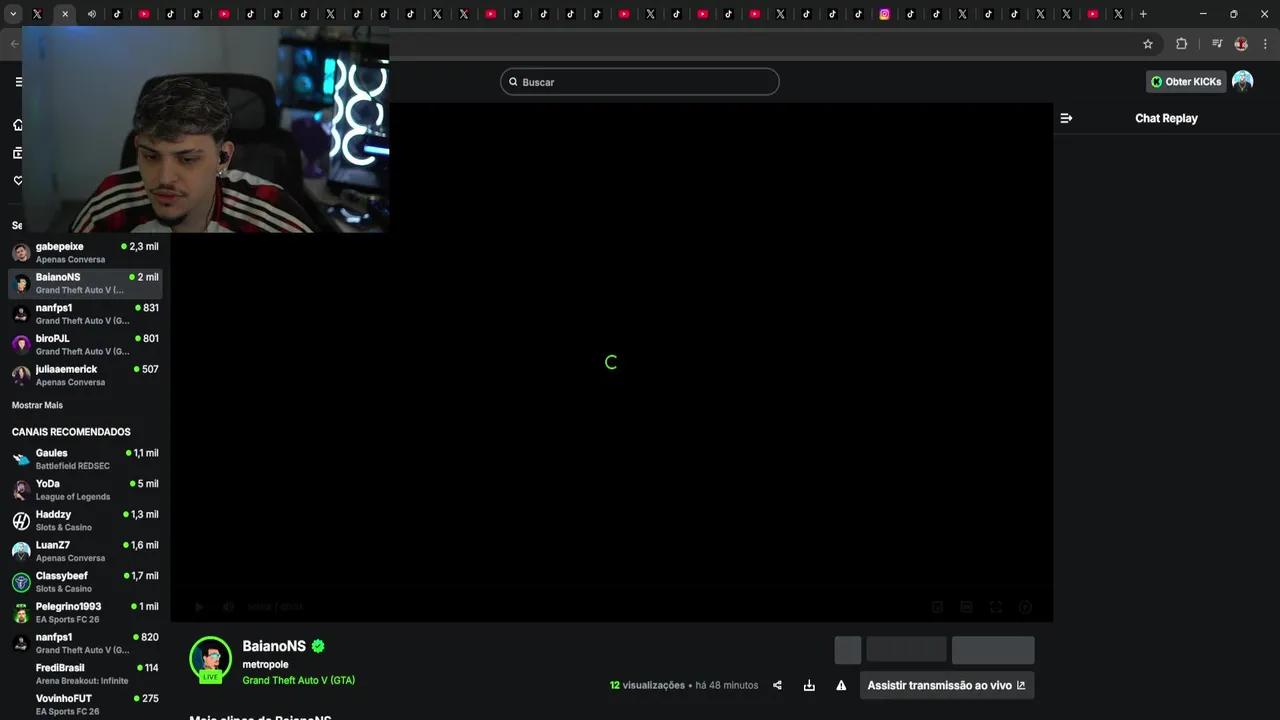The width and height of the screenshot is (1280, 720).
Task: Close the active browser tab
Action: [65, 14]
